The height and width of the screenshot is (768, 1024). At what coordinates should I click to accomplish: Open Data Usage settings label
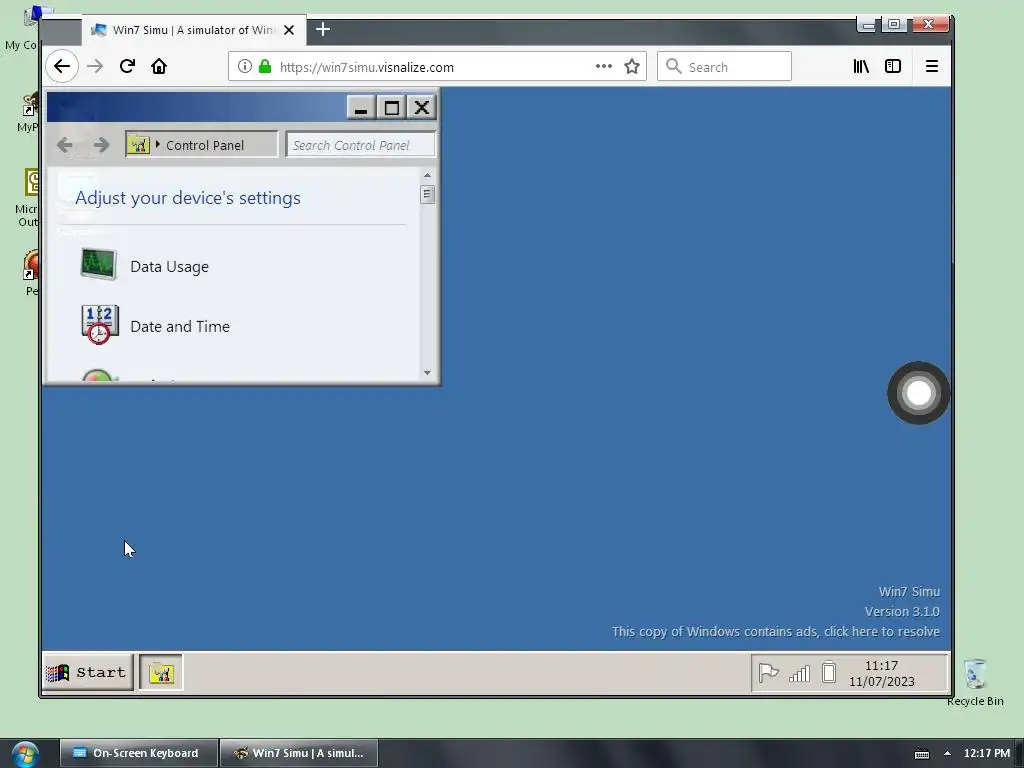point(169,266)
